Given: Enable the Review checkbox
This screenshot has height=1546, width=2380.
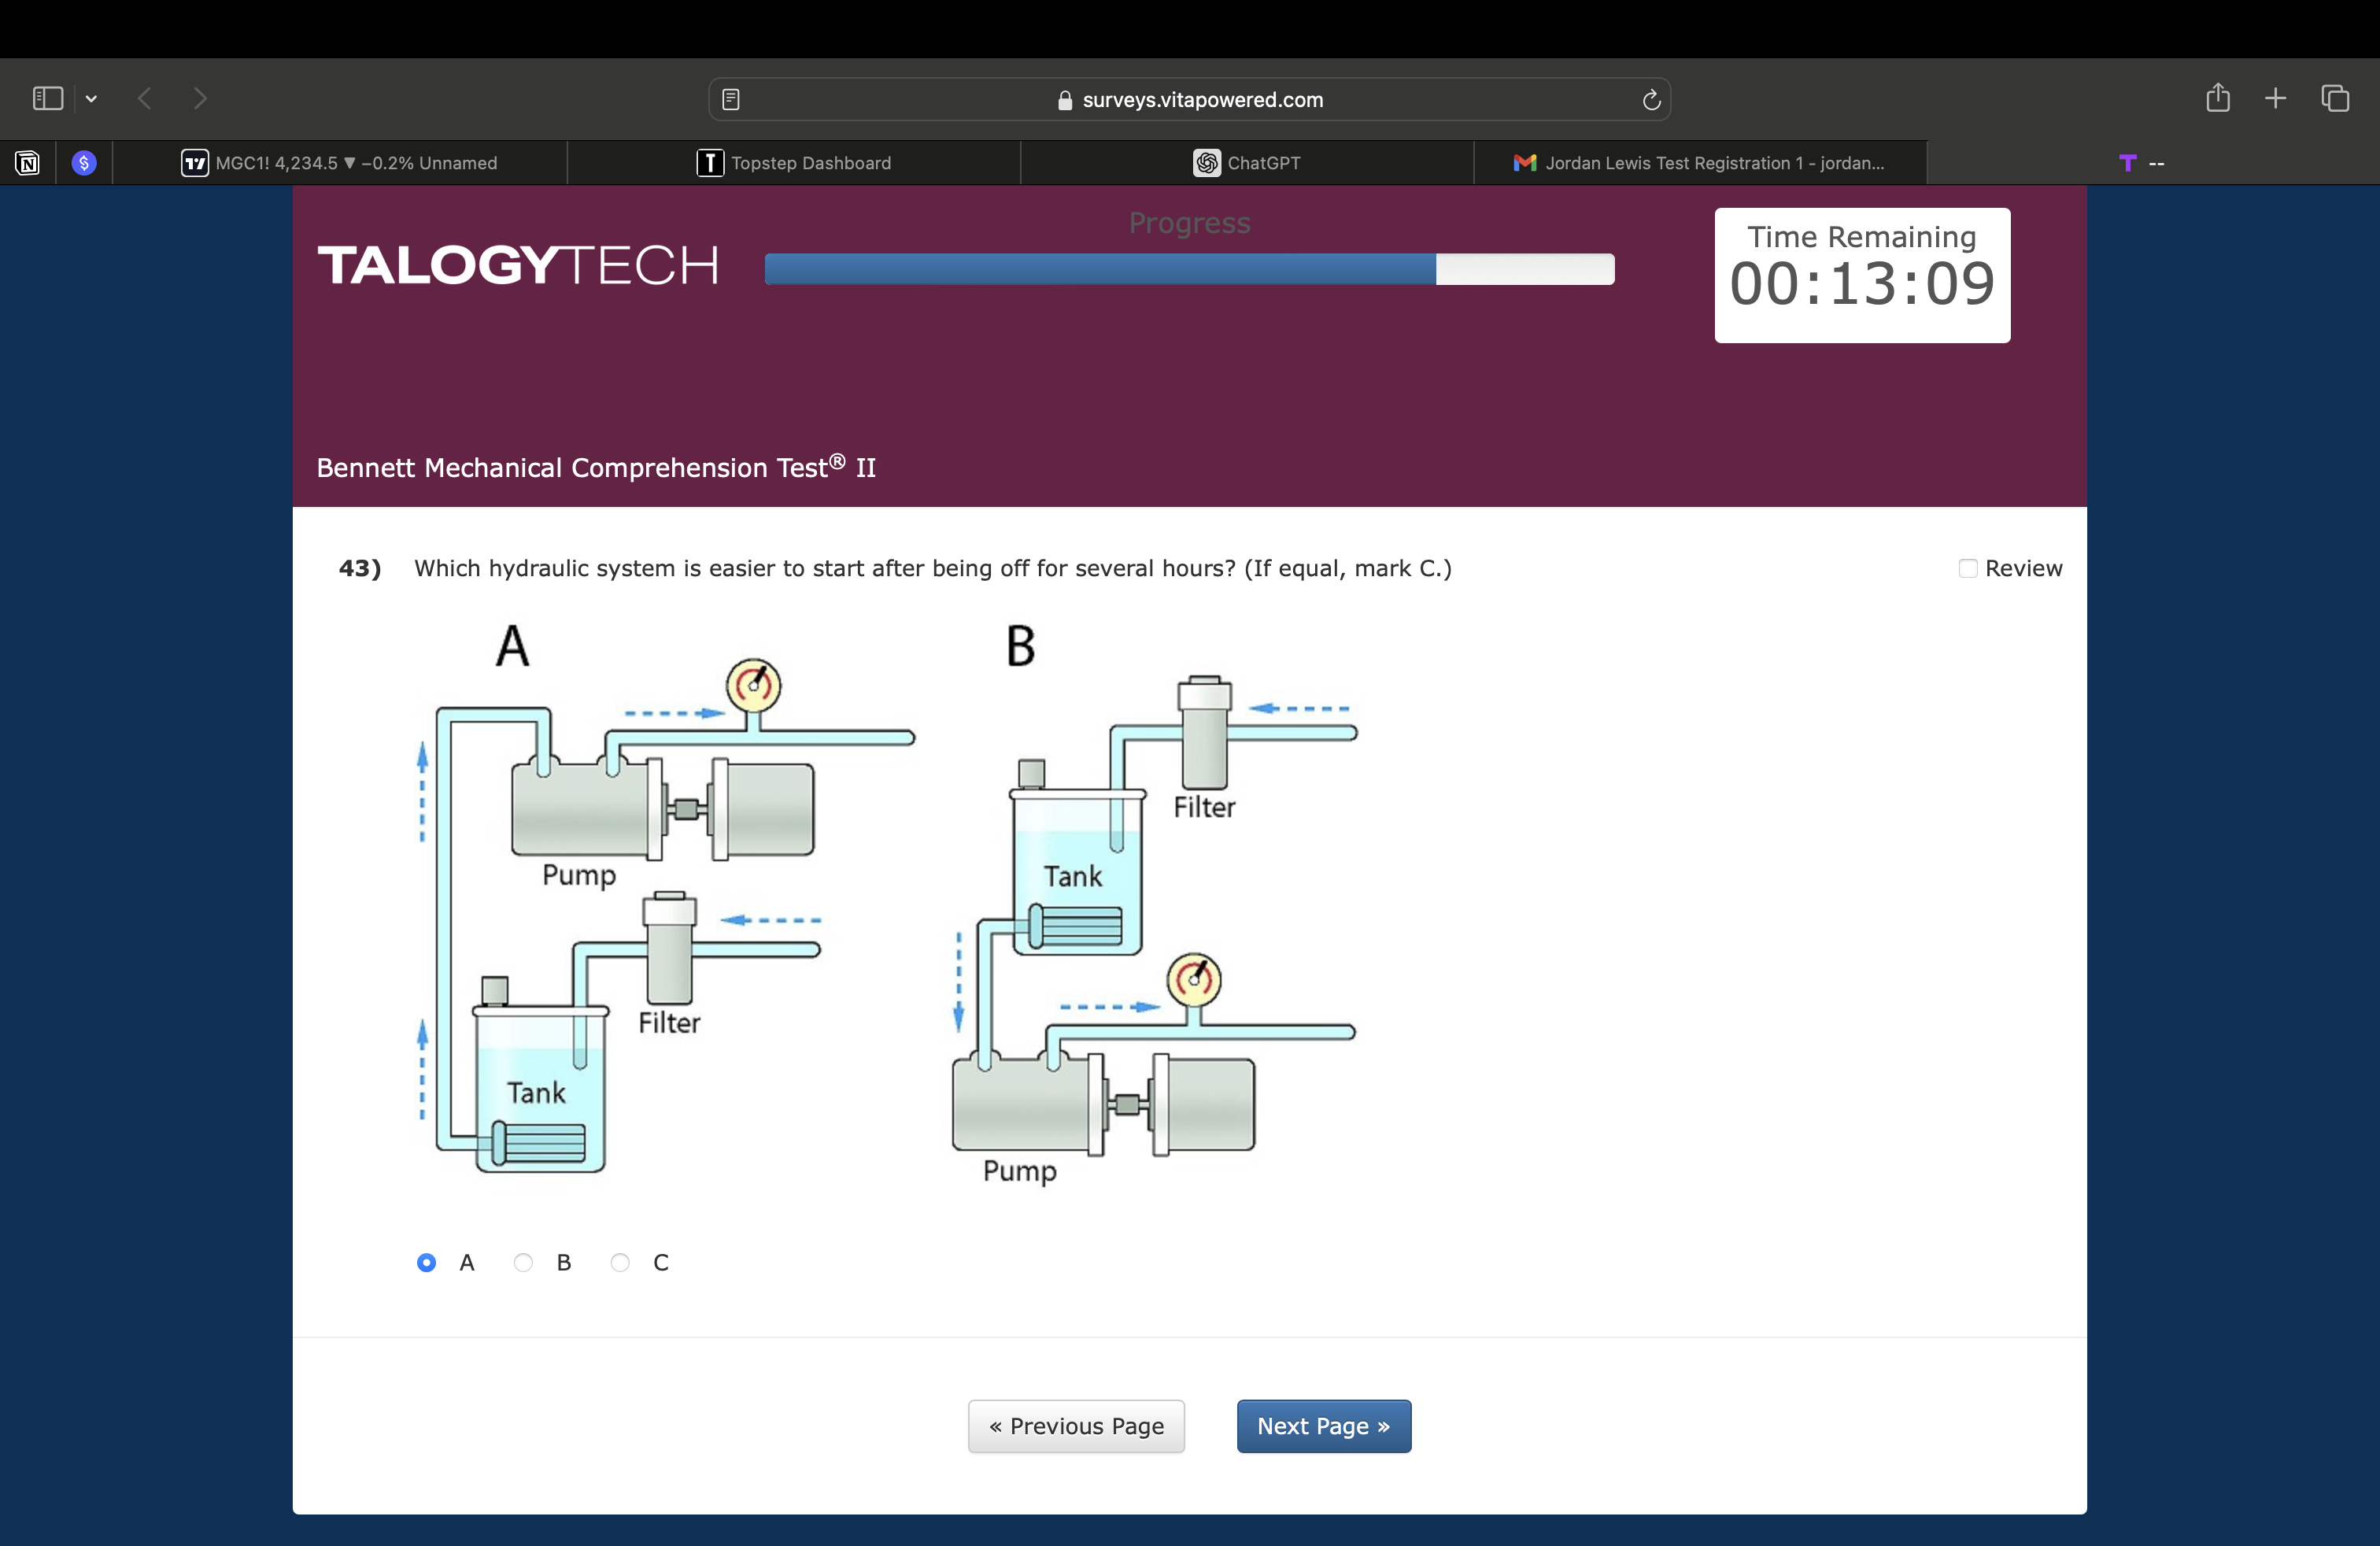Looking at the screenshot, I should (1967, 568).
